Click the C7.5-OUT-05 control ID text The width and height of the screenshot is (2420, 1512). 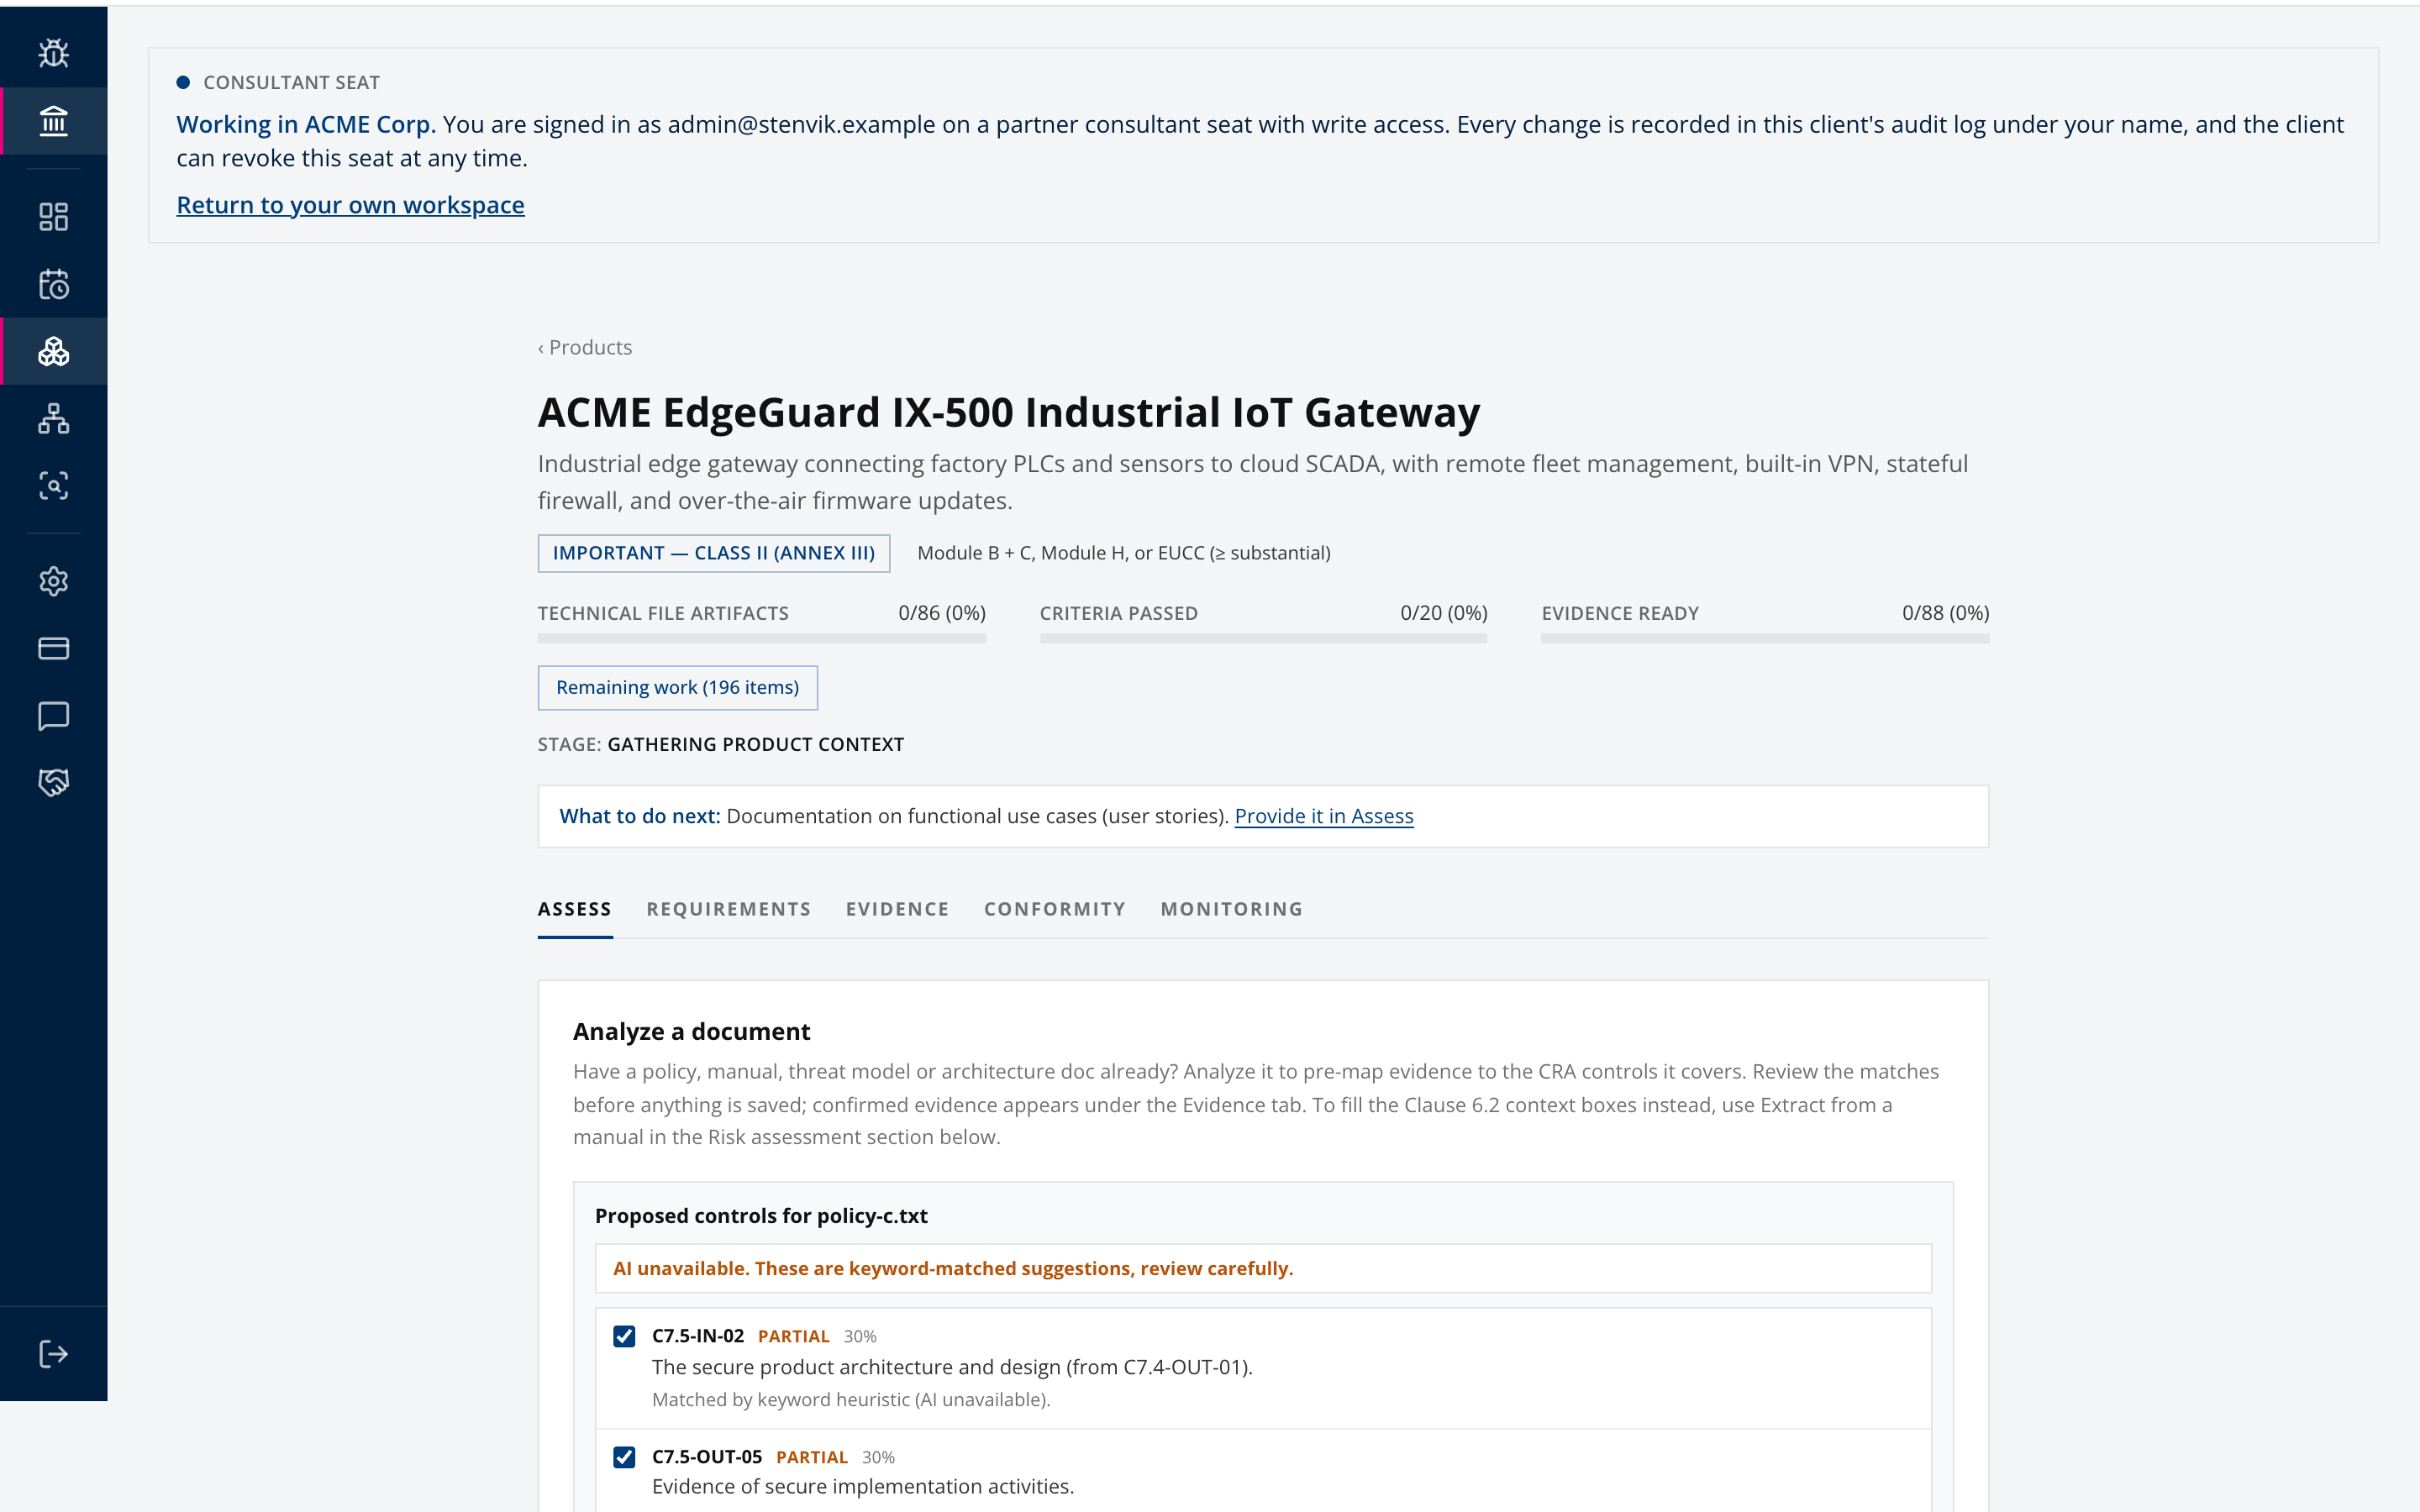point(707,1457)
